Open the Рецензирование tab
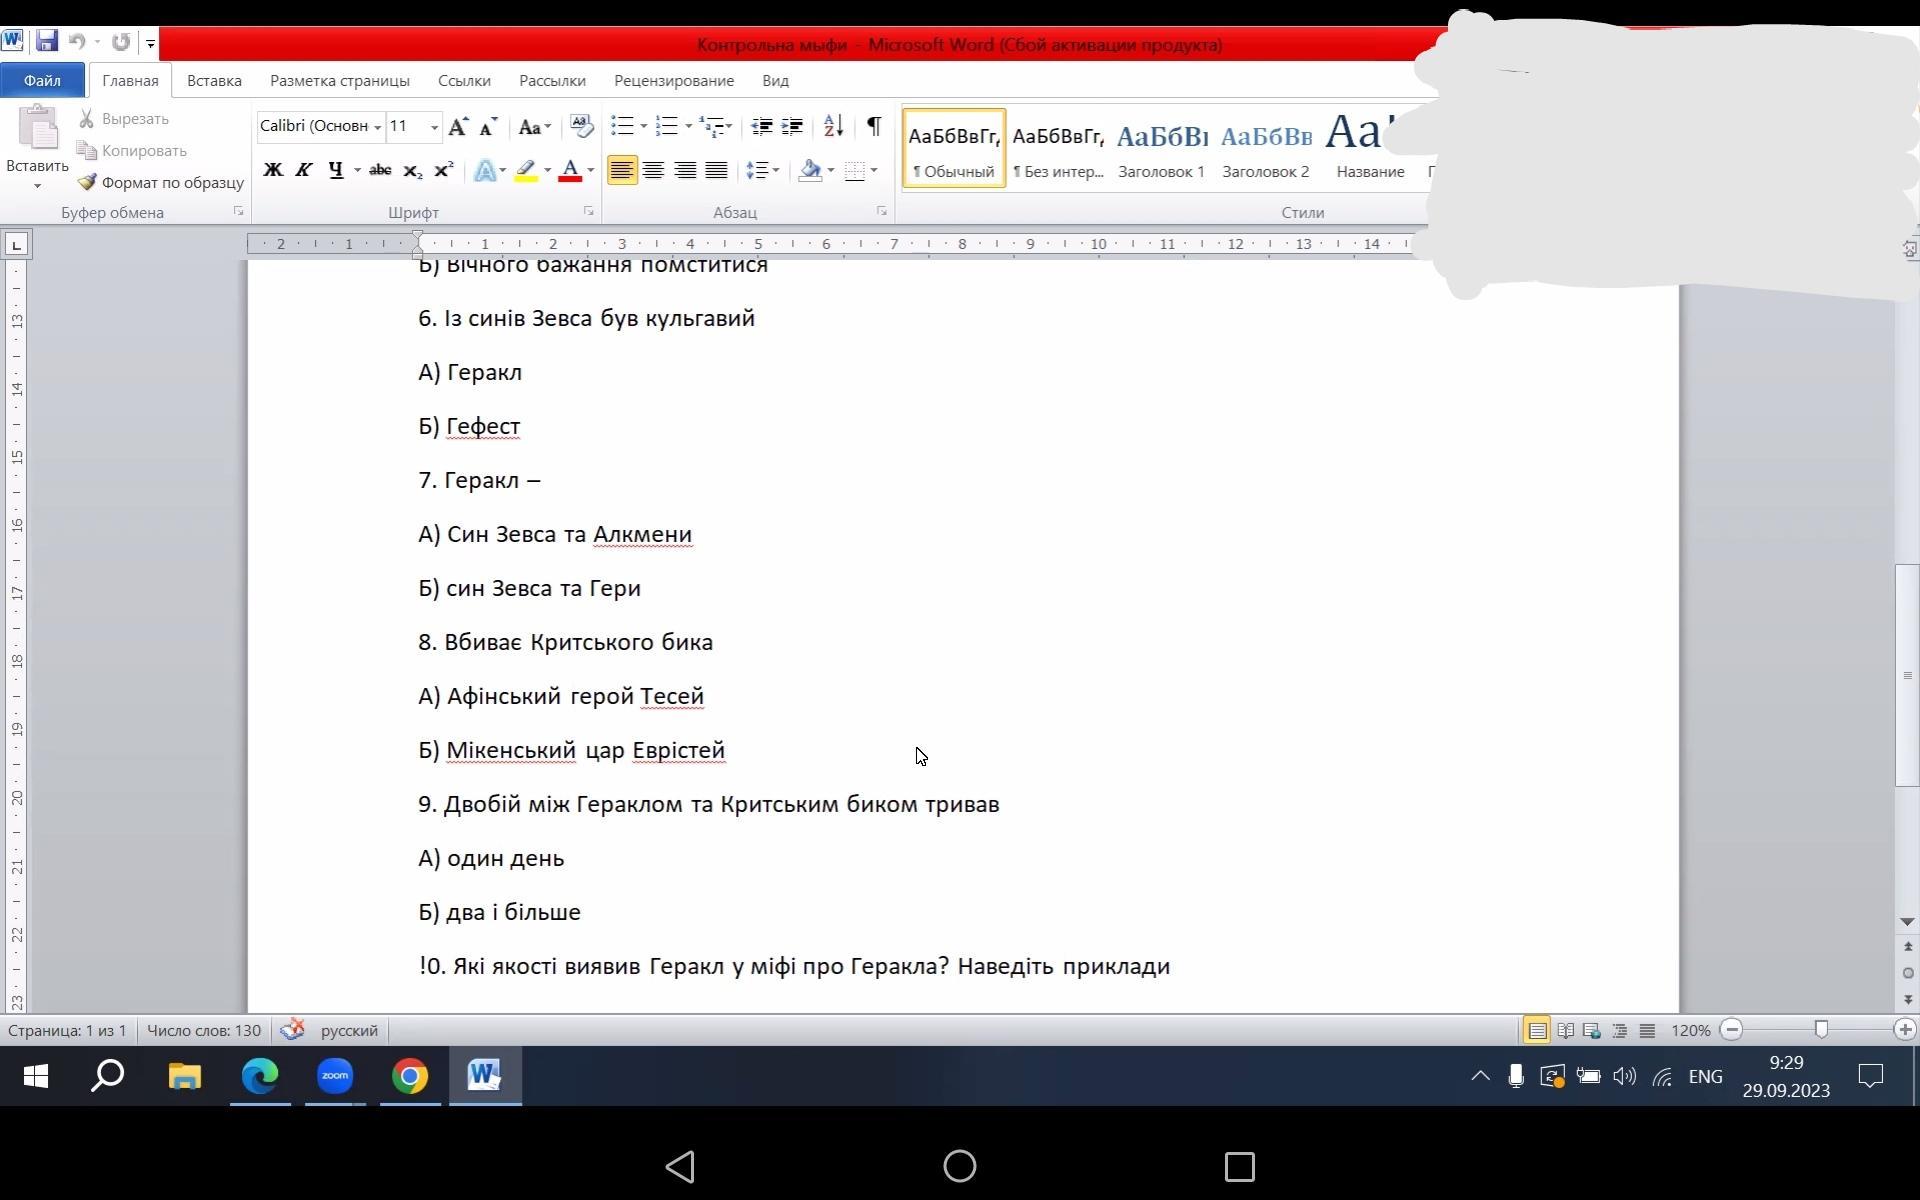The width and height of the screenshot is (1920, 1200). point(673,80)
